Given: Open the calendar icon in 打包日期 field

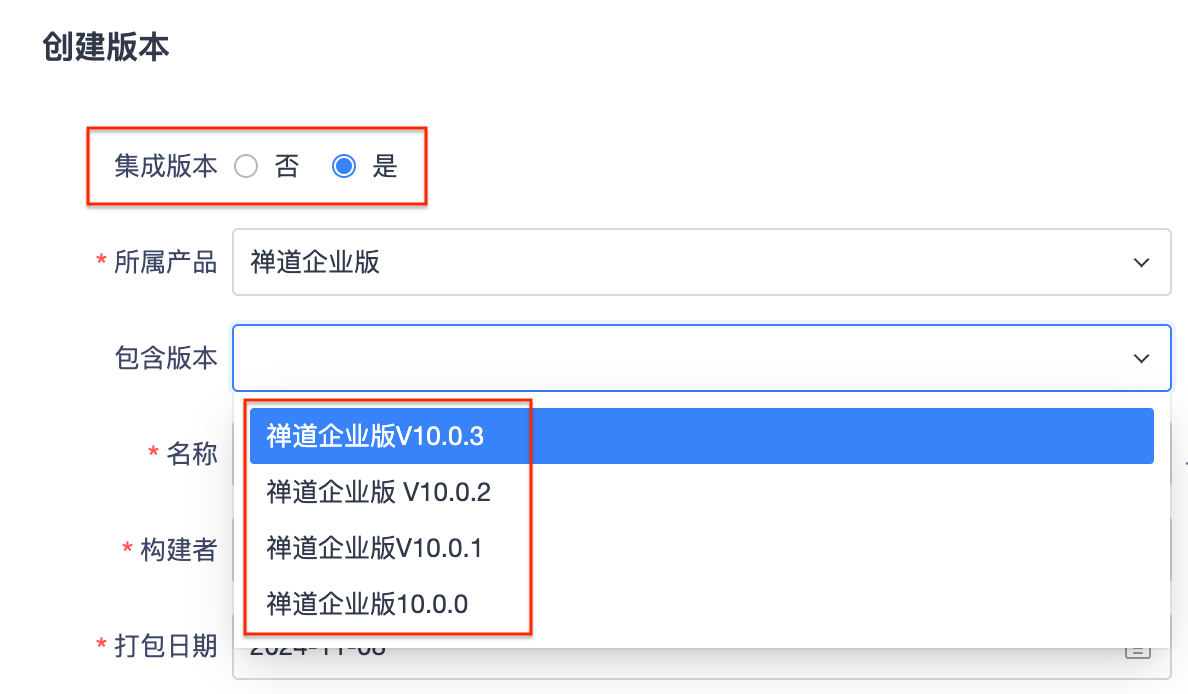Looking at the screenshot, I should click(x=1137, y=651).
